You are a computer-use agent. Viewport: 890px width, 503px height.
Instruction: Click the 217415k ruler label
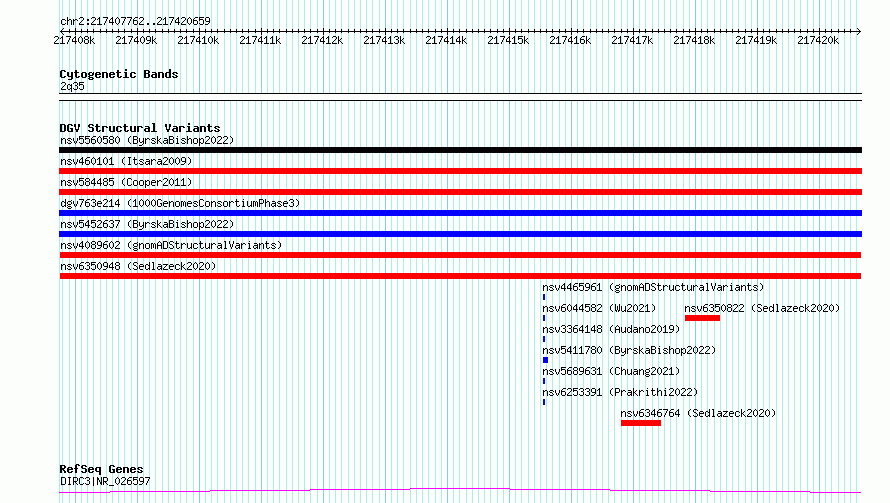point(508,40)
